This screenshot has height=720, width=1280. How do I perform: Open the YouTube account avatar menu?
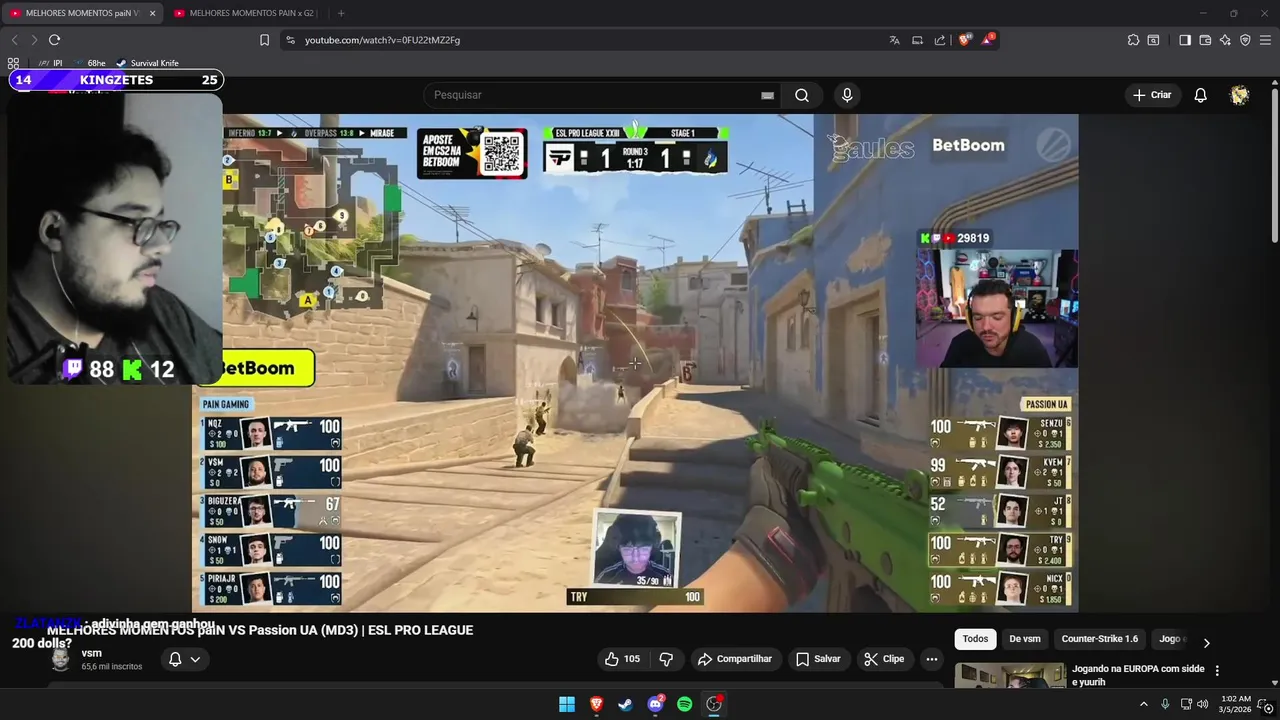[1240, 95]
